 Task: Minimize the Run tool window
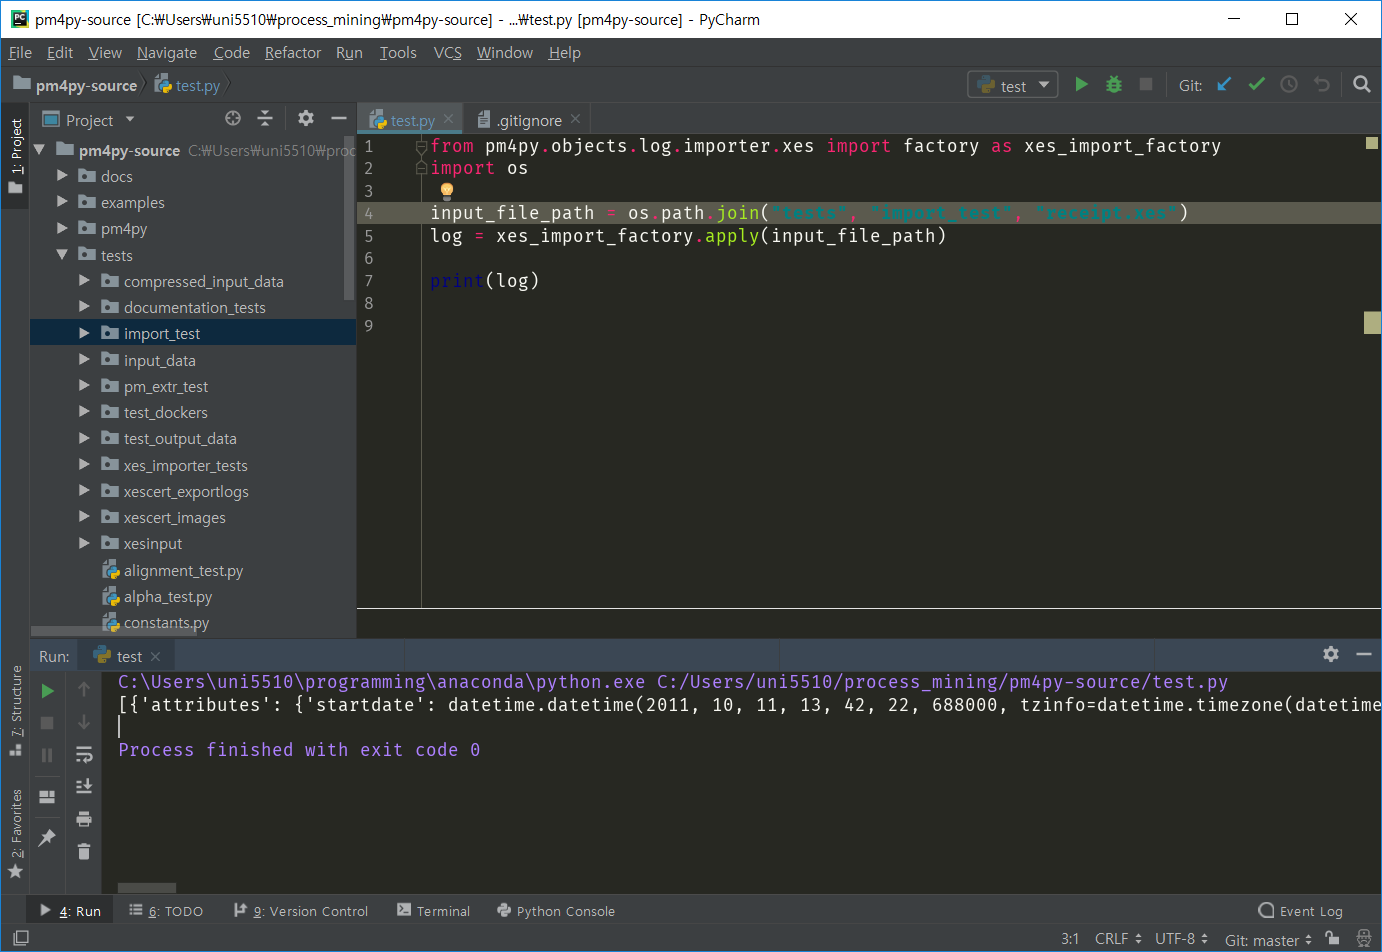click(x=1364, y=654)
